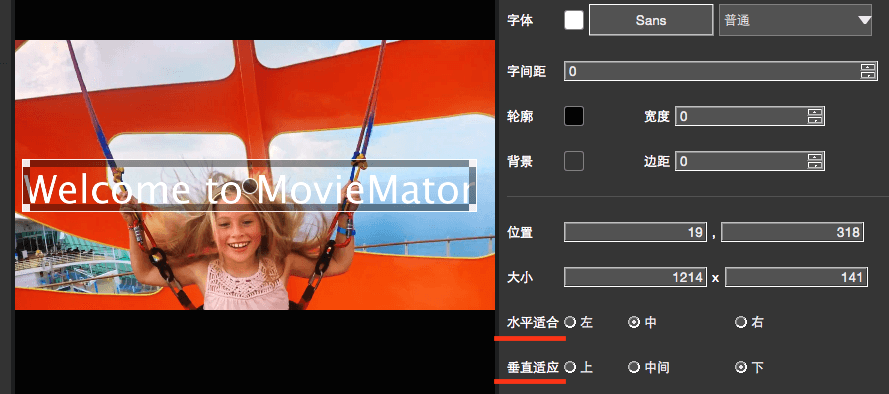Click the 垂直适应 label
This screenshot has height=394, width=889.
coord(532,367)
